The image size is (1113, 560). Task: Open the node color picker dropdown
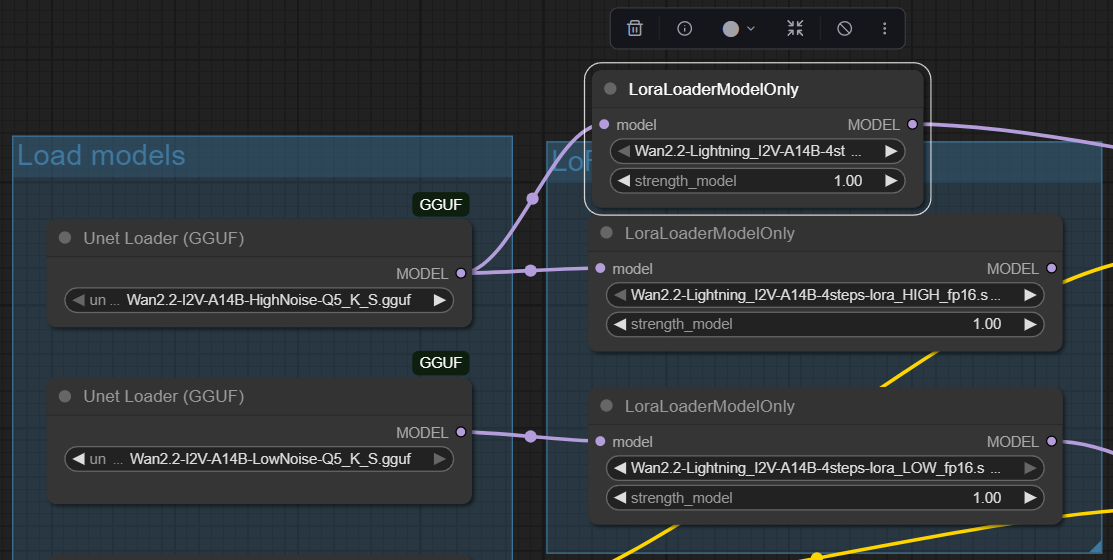(x=738, y=28)
